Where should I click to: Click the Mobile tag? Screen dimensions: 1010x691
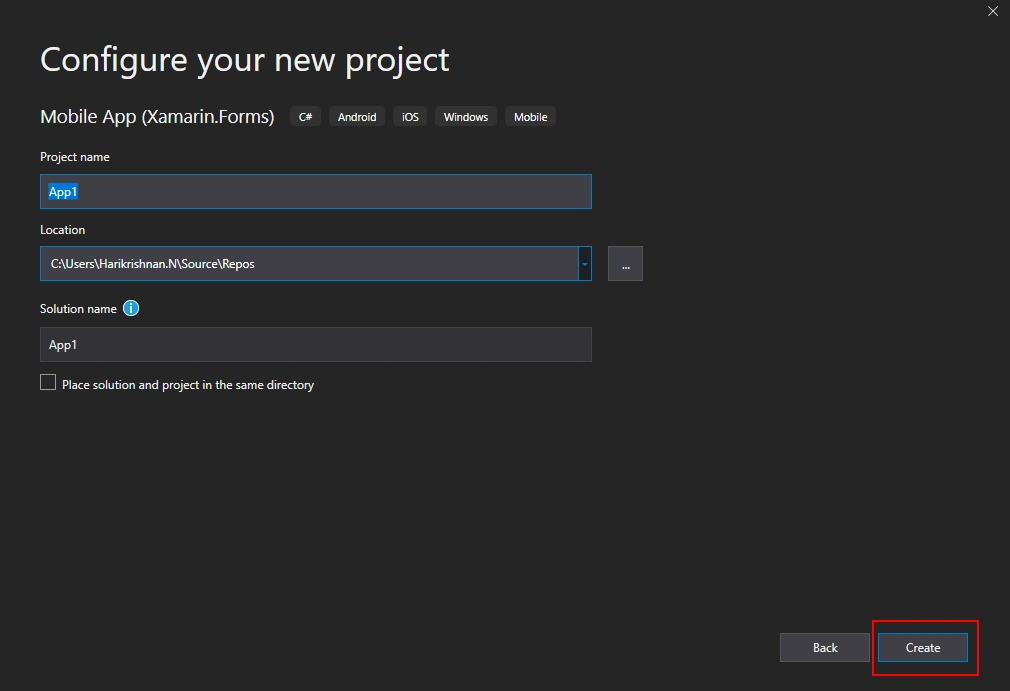tap(531, 117)
